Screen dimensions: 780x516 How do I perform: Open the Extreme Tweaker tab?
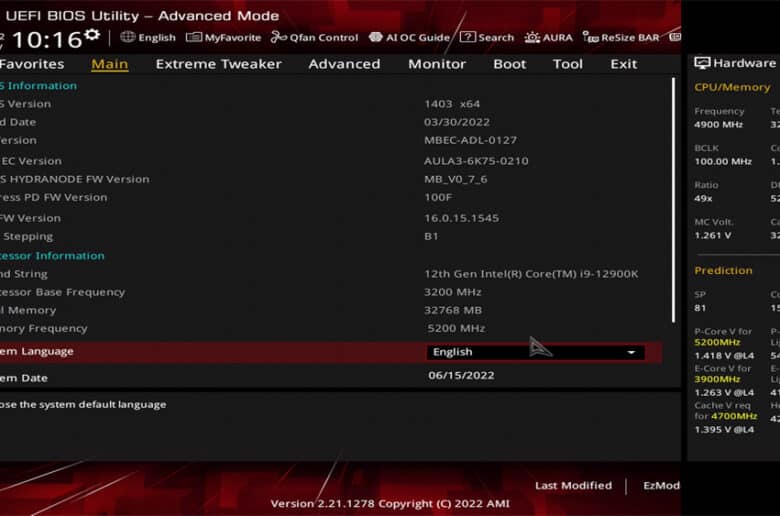click(x=218, y=64)
